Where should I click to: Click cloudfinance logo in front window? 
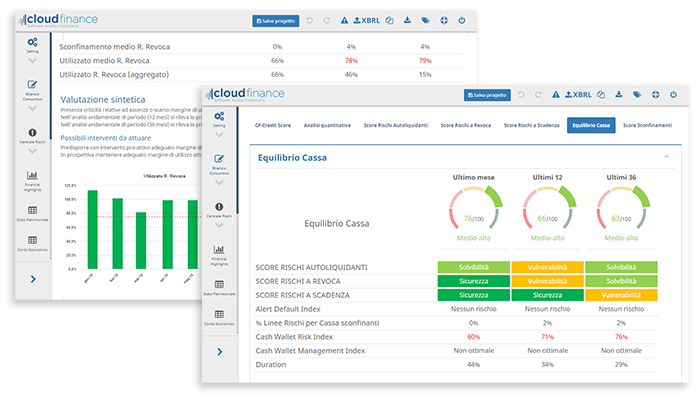click(x=245, y=94)
